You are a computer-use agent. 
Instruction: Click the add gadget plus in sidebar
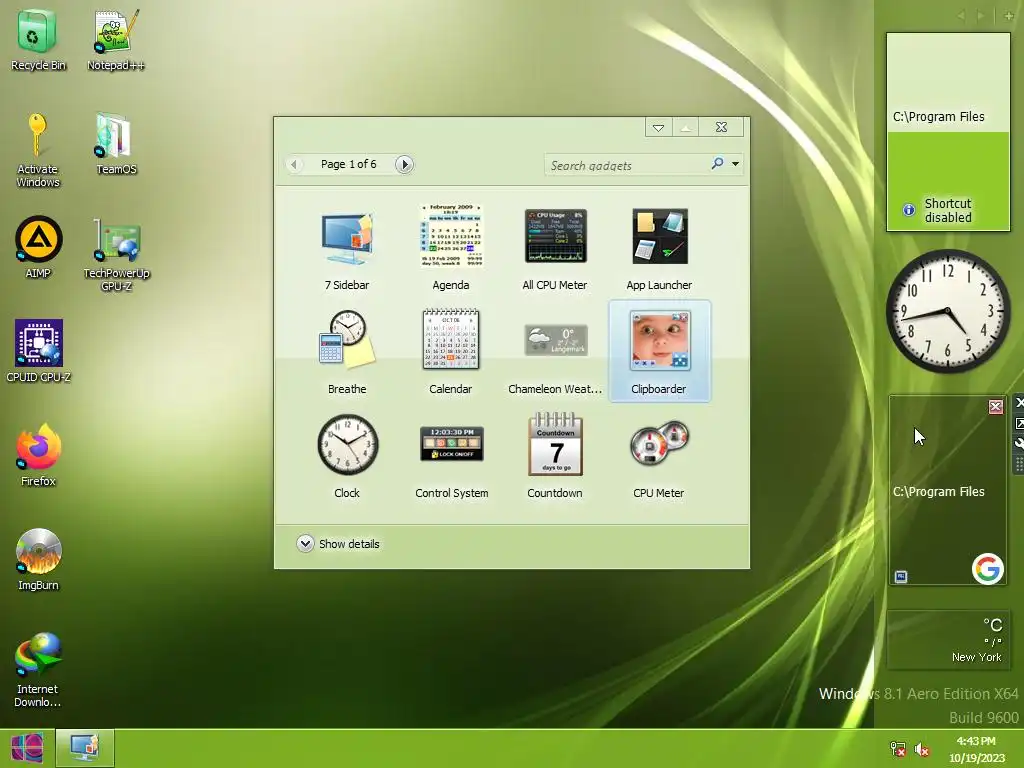[1008, 16]
